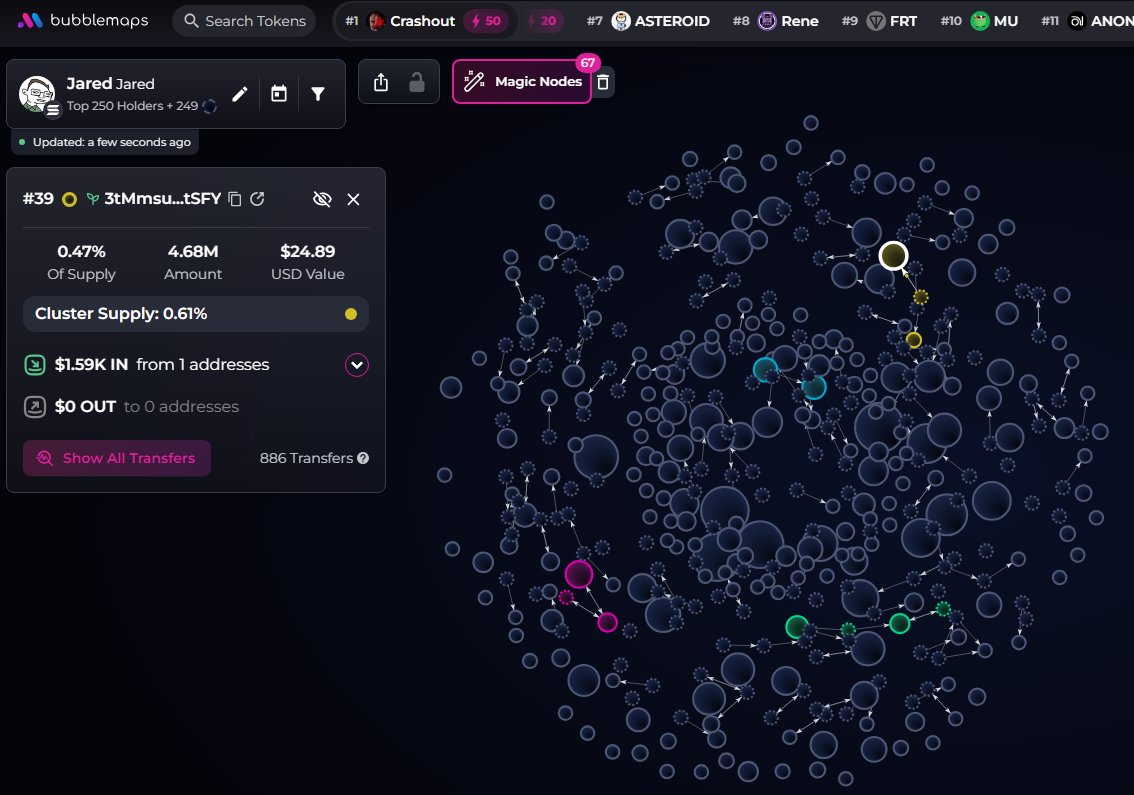Toggle hide address eye-slash icon
The image size is (1134, 795).
tap(321, 199)
